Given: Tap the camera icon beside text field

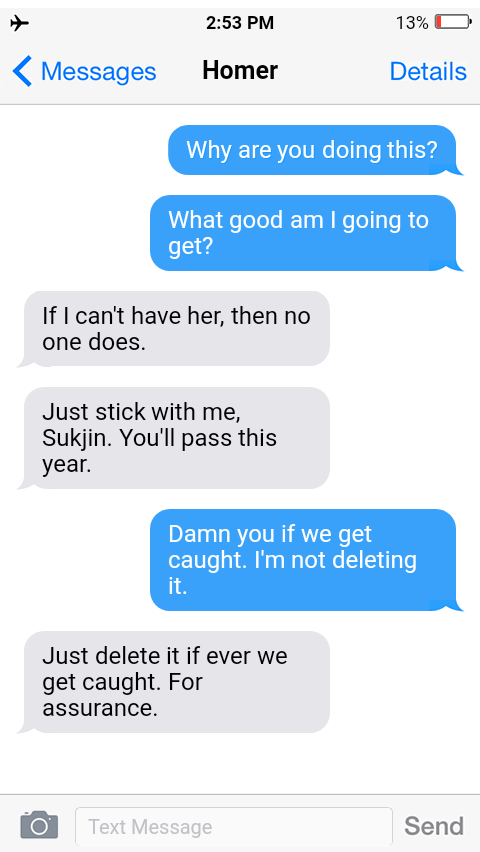Looking at the screenshot, I should pos(39,825).
